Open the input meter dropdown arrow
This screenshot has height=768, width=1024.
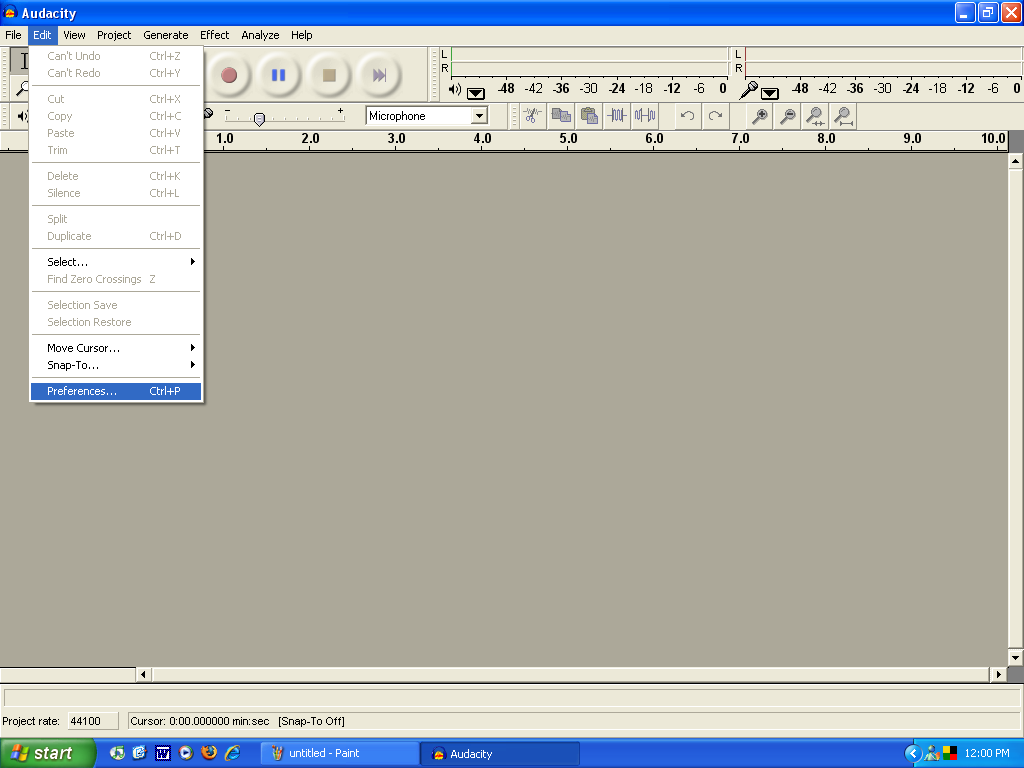(769, 93)
